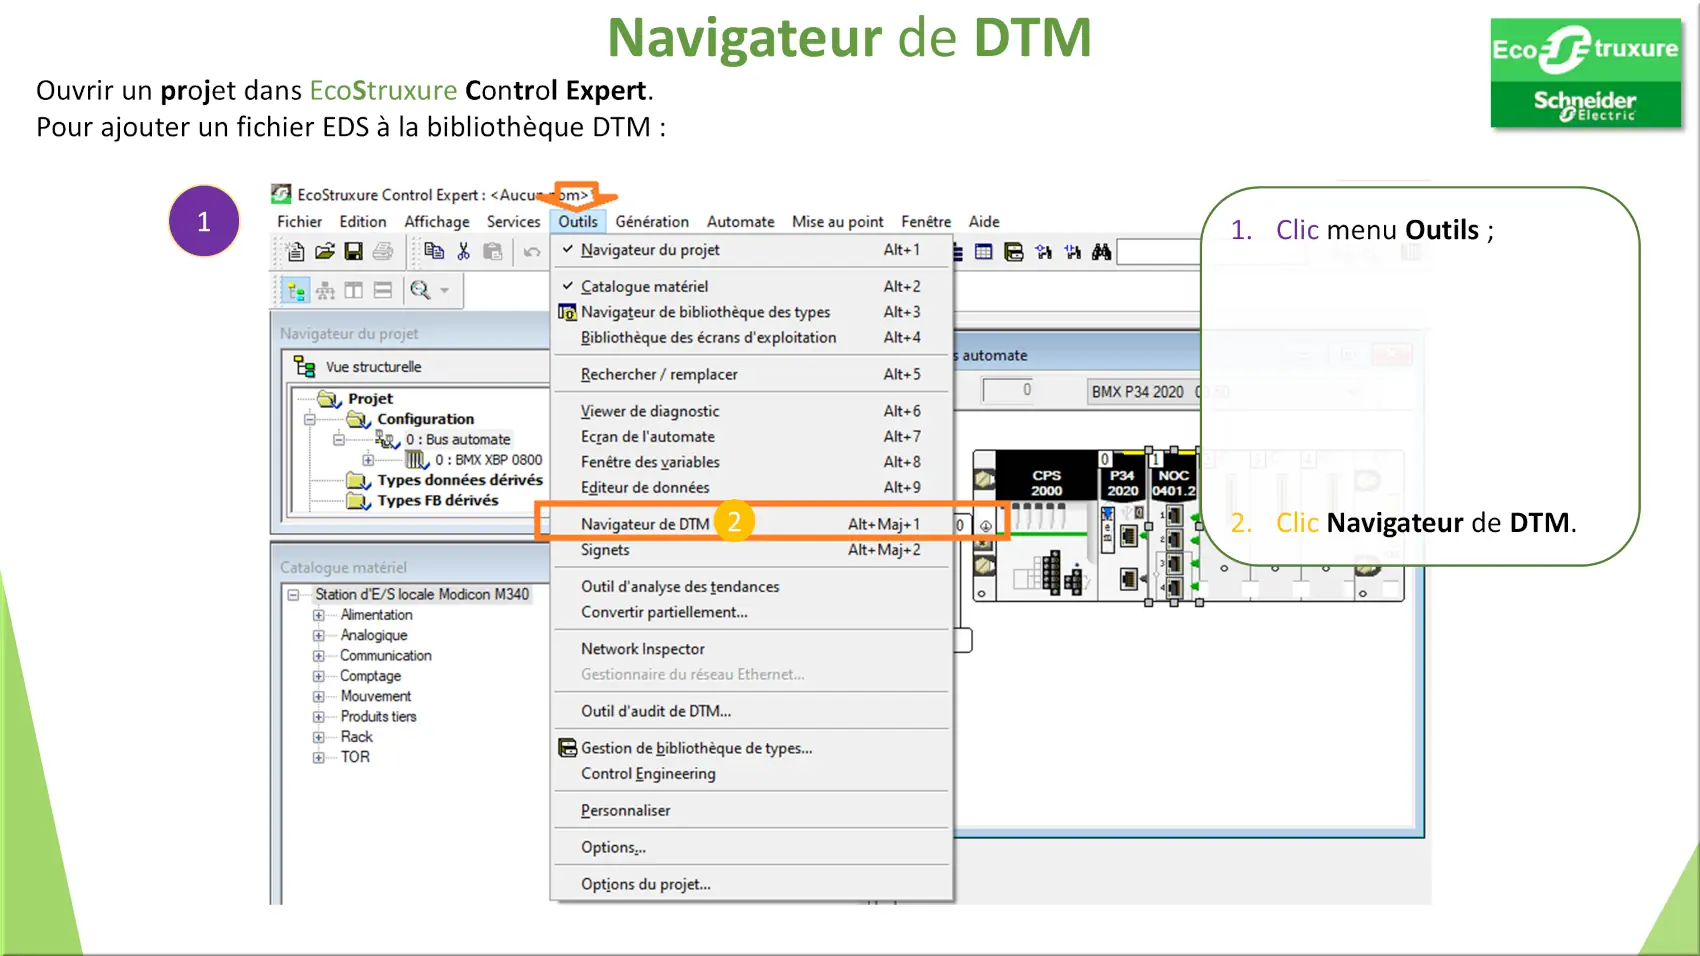Image resolution: width=1700 pixels, height=956 pixels.
Task: Expand the Alimentation catalog node
Action: tap(318, 615)
